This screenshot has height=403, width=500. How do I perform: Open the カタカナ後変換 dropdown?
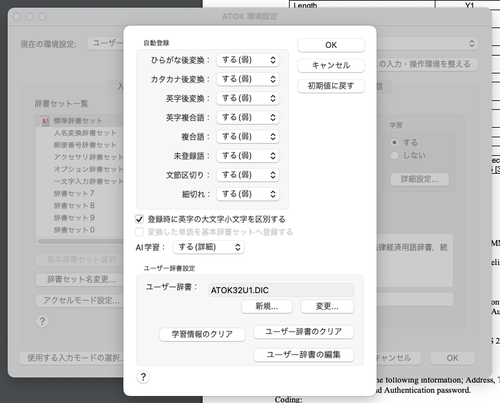[248, 79]
